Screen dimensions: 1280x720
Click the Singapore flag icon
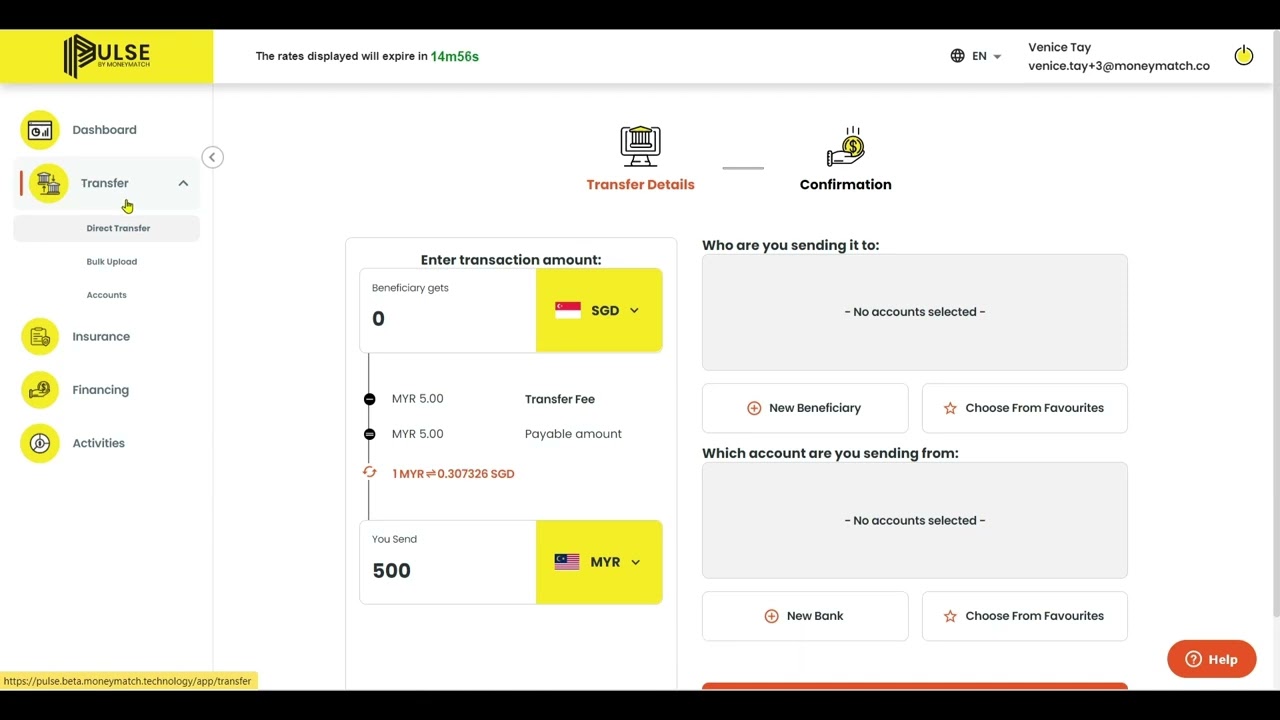click(568, 311)
